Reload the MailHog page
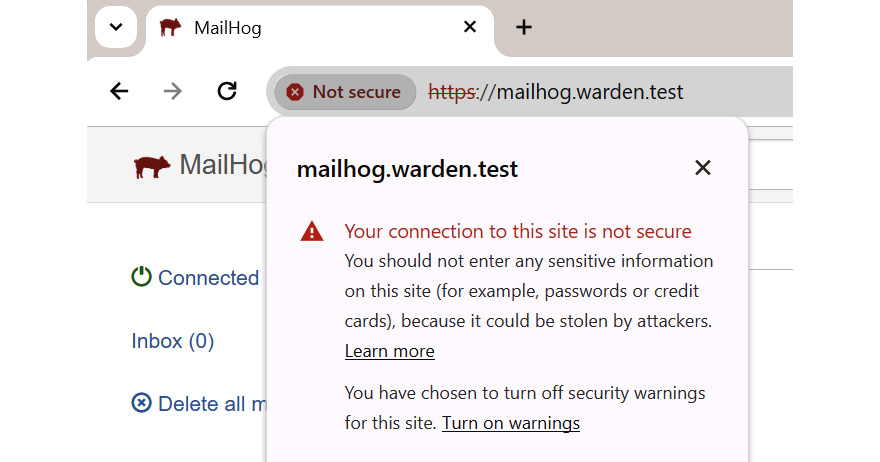Viewport: 880px width, 462px height. pos(227,91)
